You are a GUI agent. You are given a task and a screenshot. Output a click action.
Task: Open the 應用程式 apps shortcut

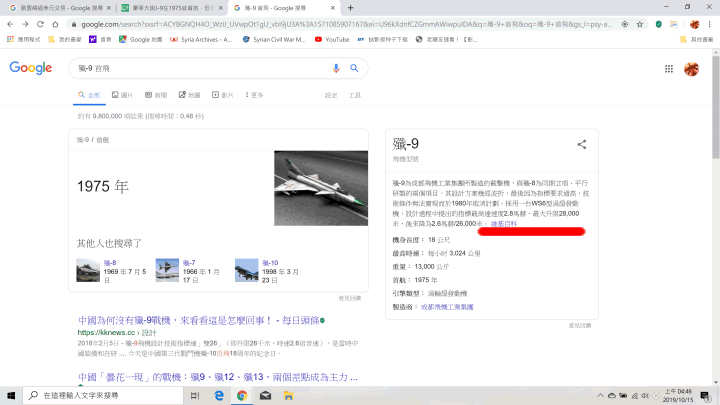point(24,39)
